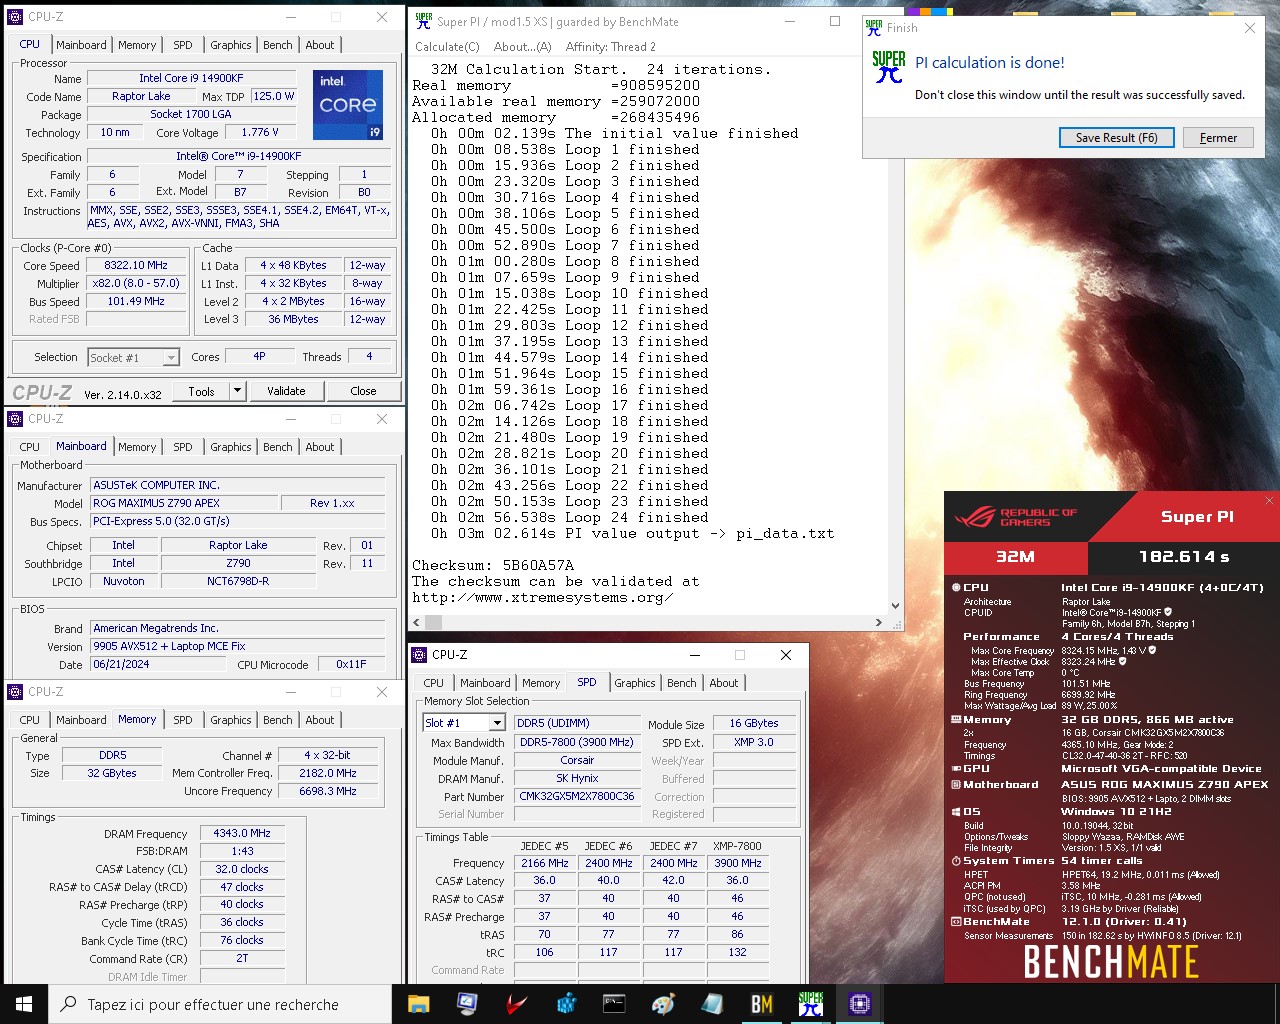Click the Max Bandwidth DDR5-7800 (3900 MHz) field
This screenshot has height=1024, width=1280.
577,742
